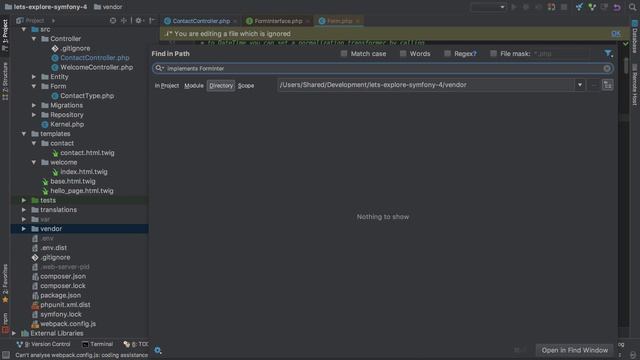The width and height of the screenshot is (640, 360).
Task: Enable the Regex? checkbox
Action: click(x=447, y=53)
